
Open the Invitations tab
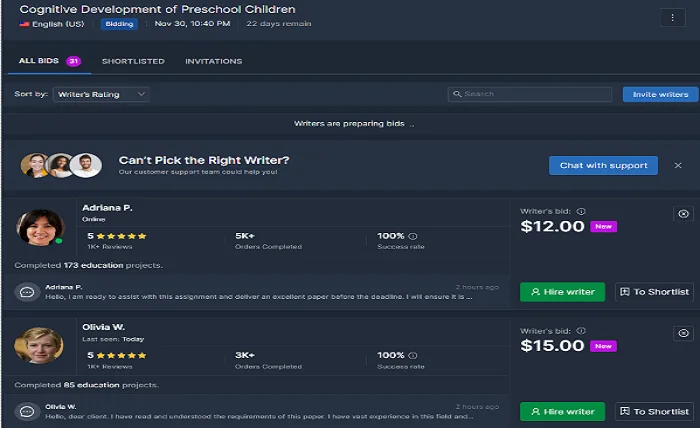[213, 61]
